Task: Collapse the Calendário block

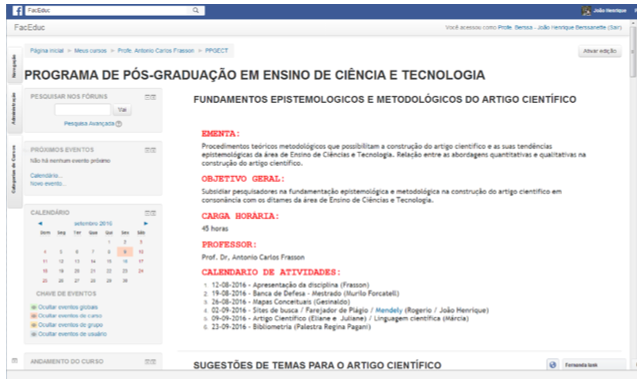Action: click(148, 213)
